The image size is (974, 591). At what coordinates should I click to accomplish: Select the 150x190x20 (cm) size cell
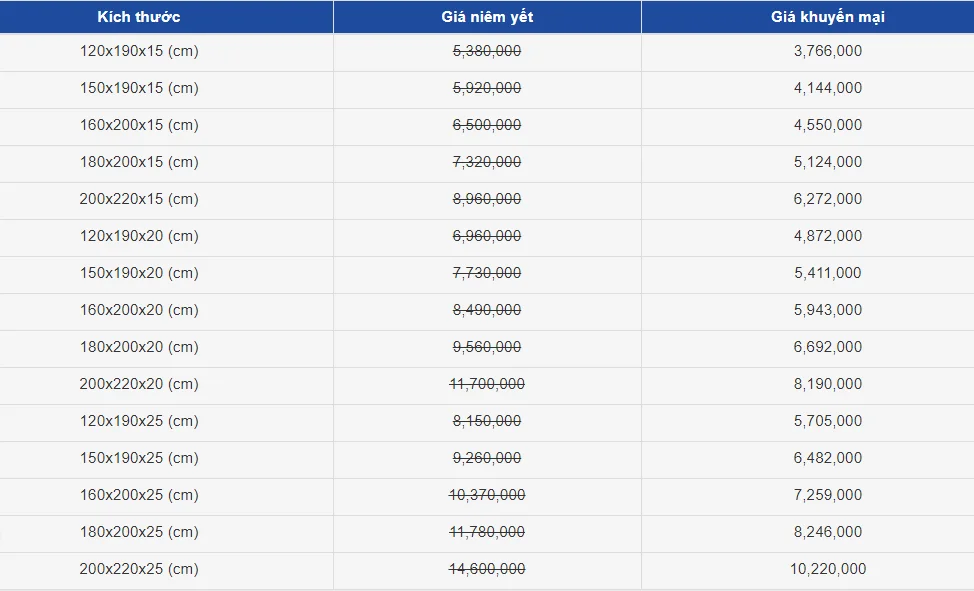(139, 273)
